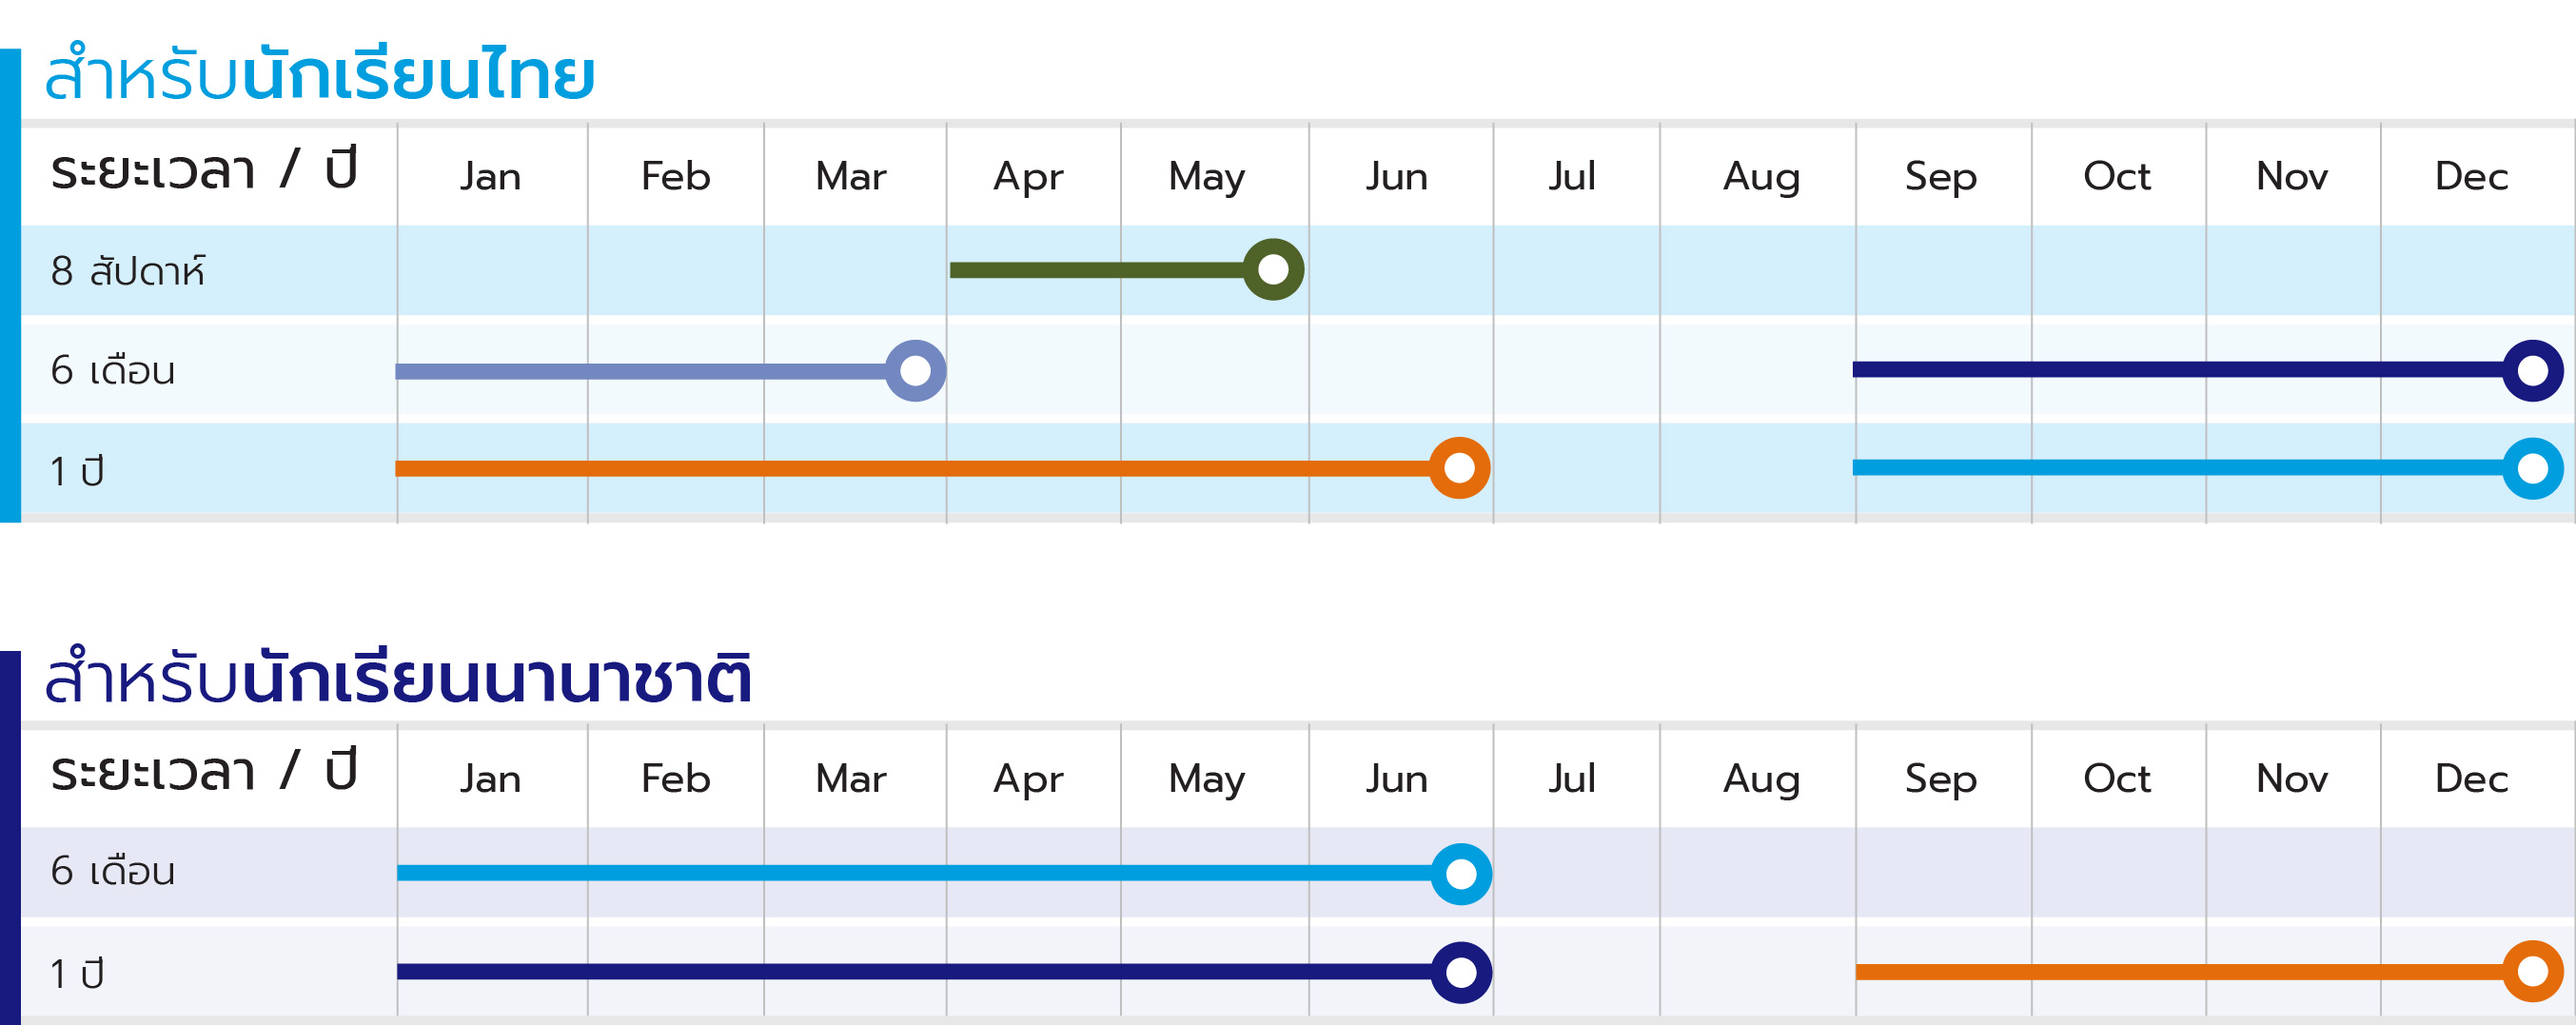Select the light blue circle in the international 6 เดือน row
The width and height of the screenshot is (2576, 1025).
[x=1461, y=874]
